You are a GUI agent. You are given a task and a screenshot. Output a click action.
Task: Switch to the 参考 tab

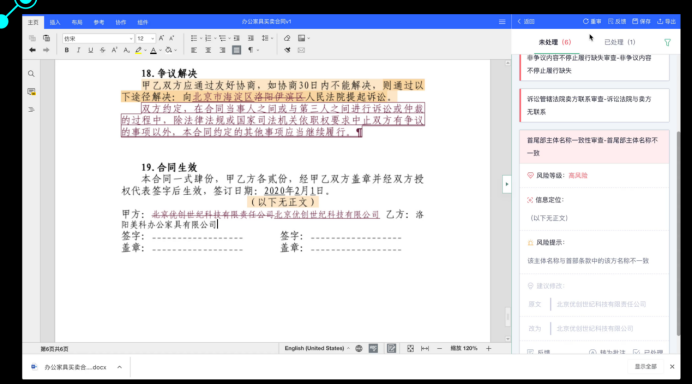coord(99,22)
